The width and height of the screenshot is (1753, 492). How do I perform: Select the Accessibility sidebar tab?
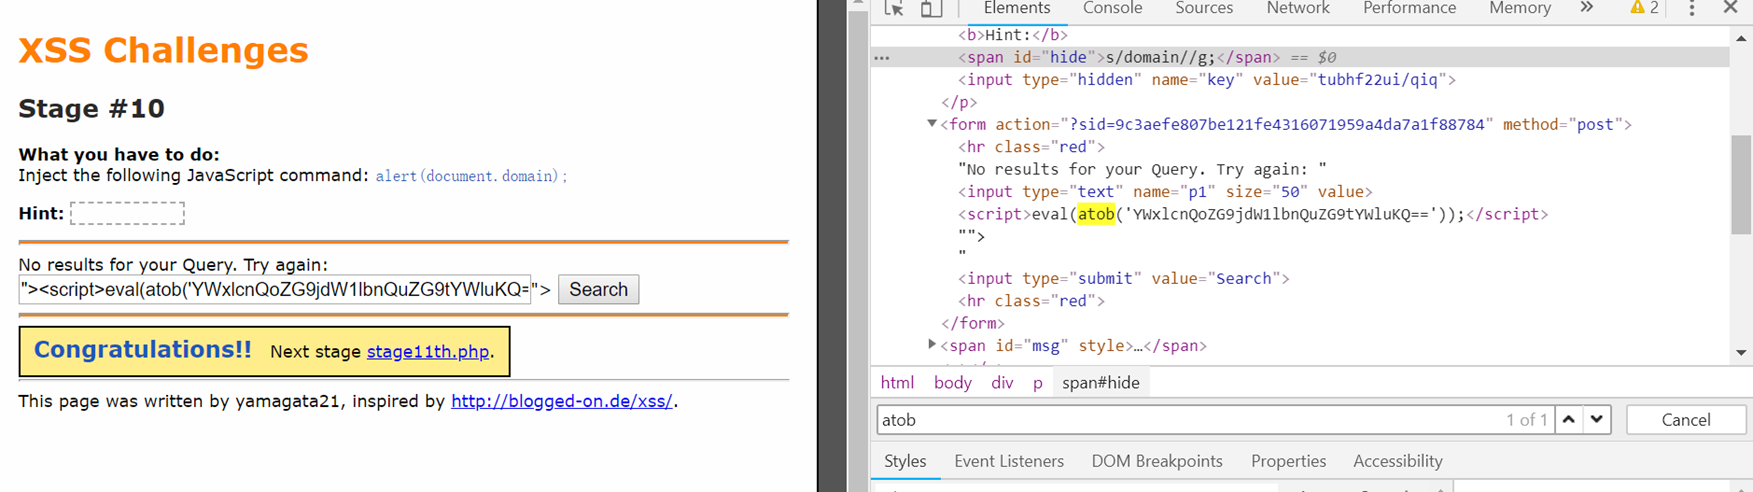pos(1398,461)
